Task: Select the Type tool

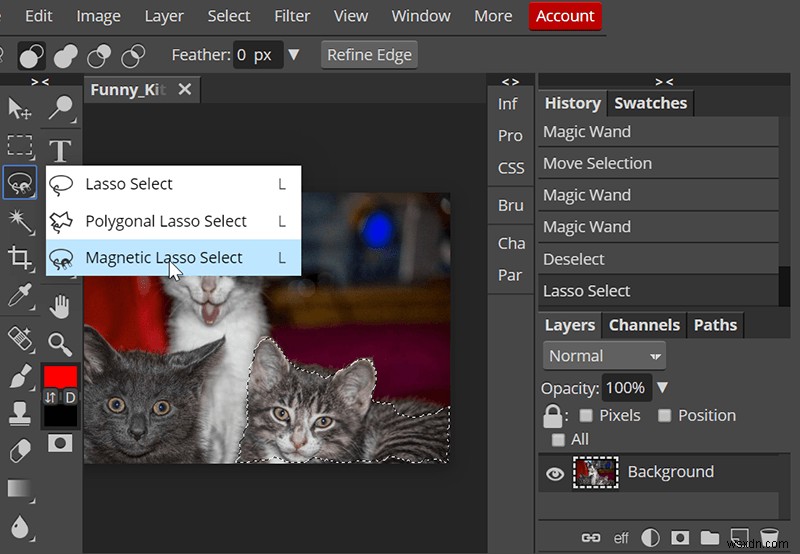Action: click(x=61, y=150)
